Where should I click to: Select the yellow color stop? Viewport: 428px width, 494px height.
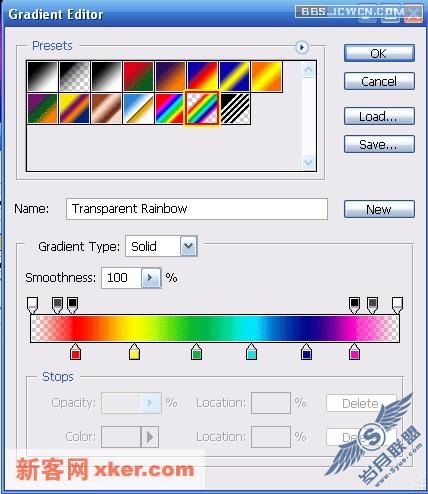click(134, 352)
